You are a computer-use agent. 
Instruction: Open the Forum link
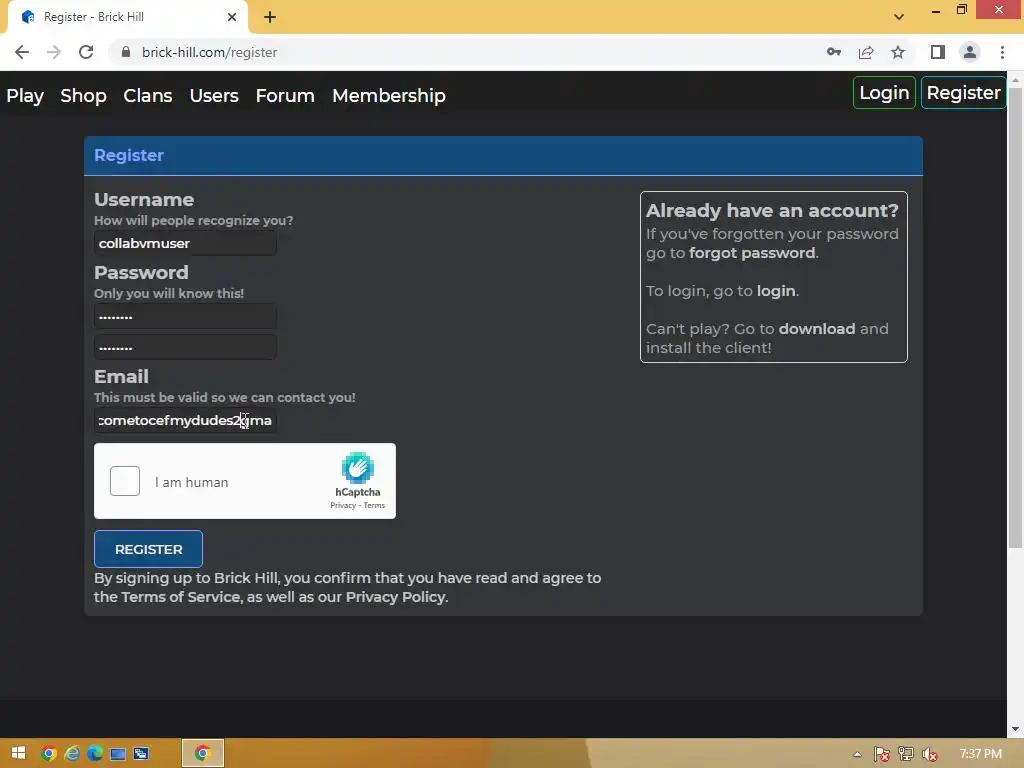[x=285, y=95]
